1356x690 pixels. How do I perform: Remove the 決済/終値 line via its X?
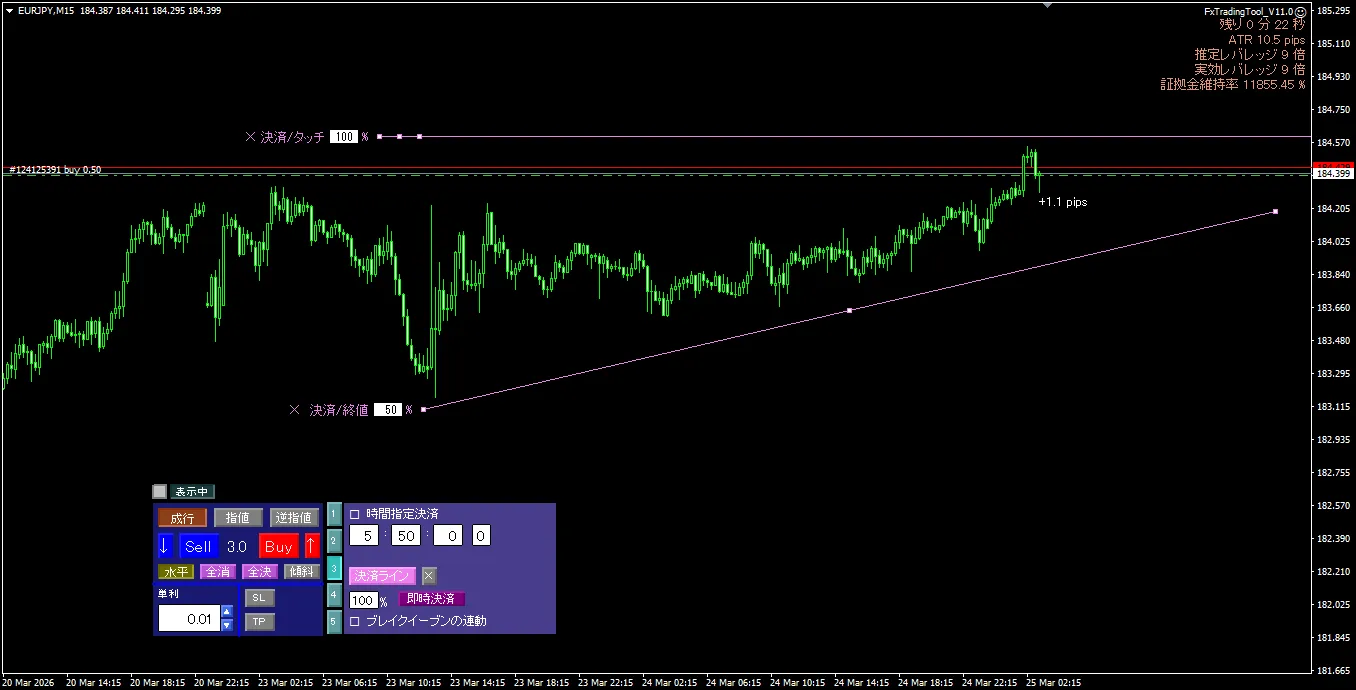click(x=294, y=410)
